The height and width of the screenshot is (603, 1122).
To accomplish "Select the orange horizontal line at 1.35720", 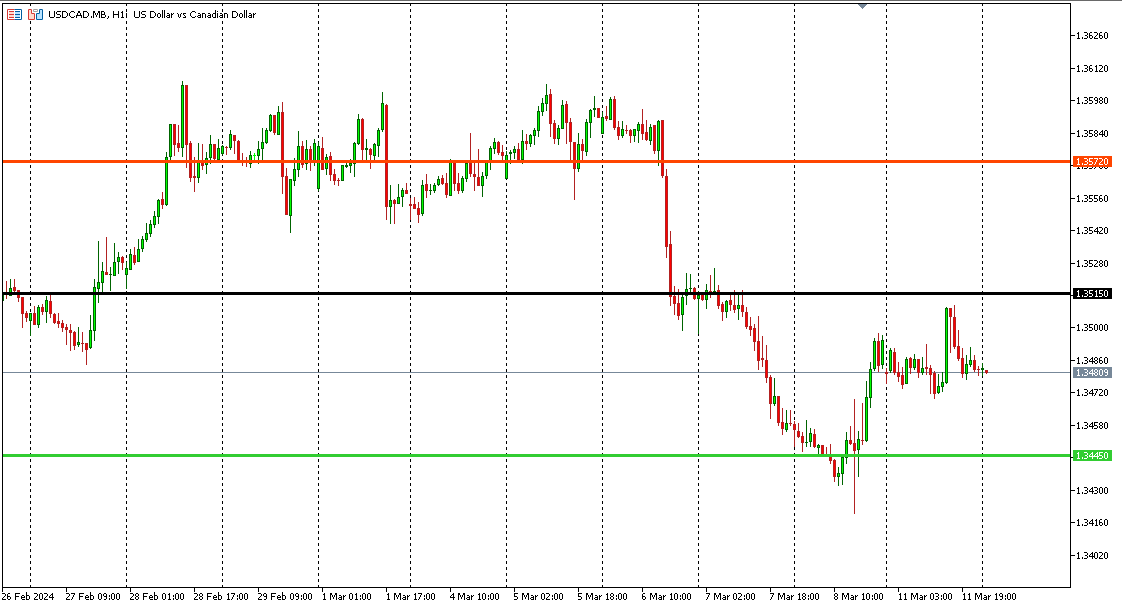I will 537,162.
